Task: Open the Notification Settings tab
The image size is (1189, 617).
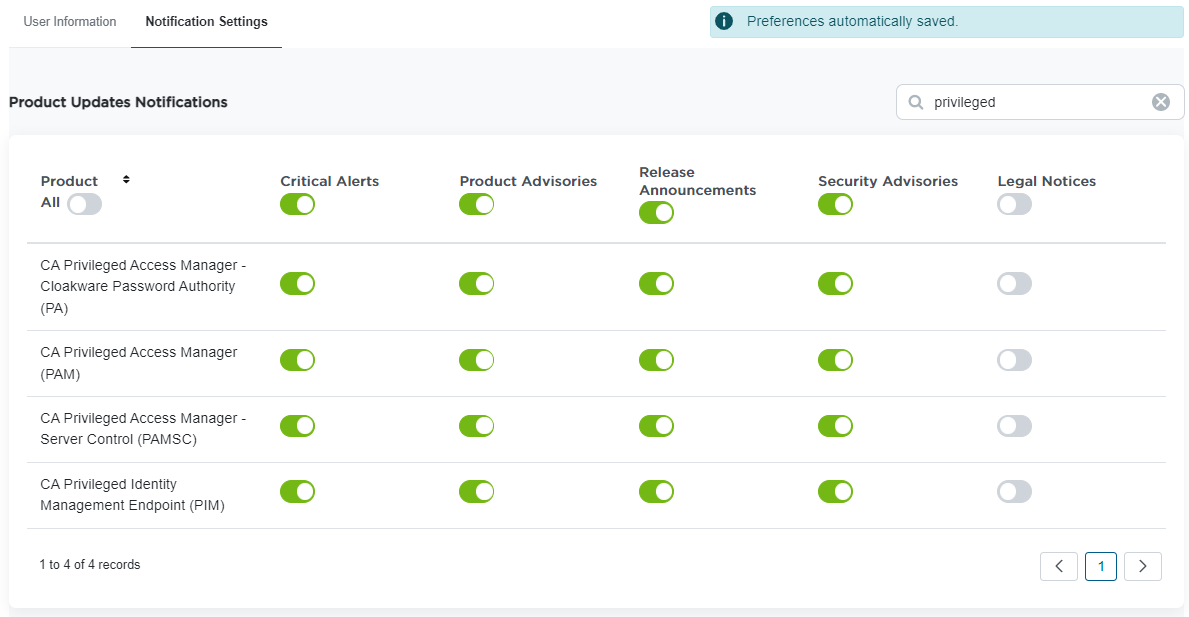Action: point(206,22)
